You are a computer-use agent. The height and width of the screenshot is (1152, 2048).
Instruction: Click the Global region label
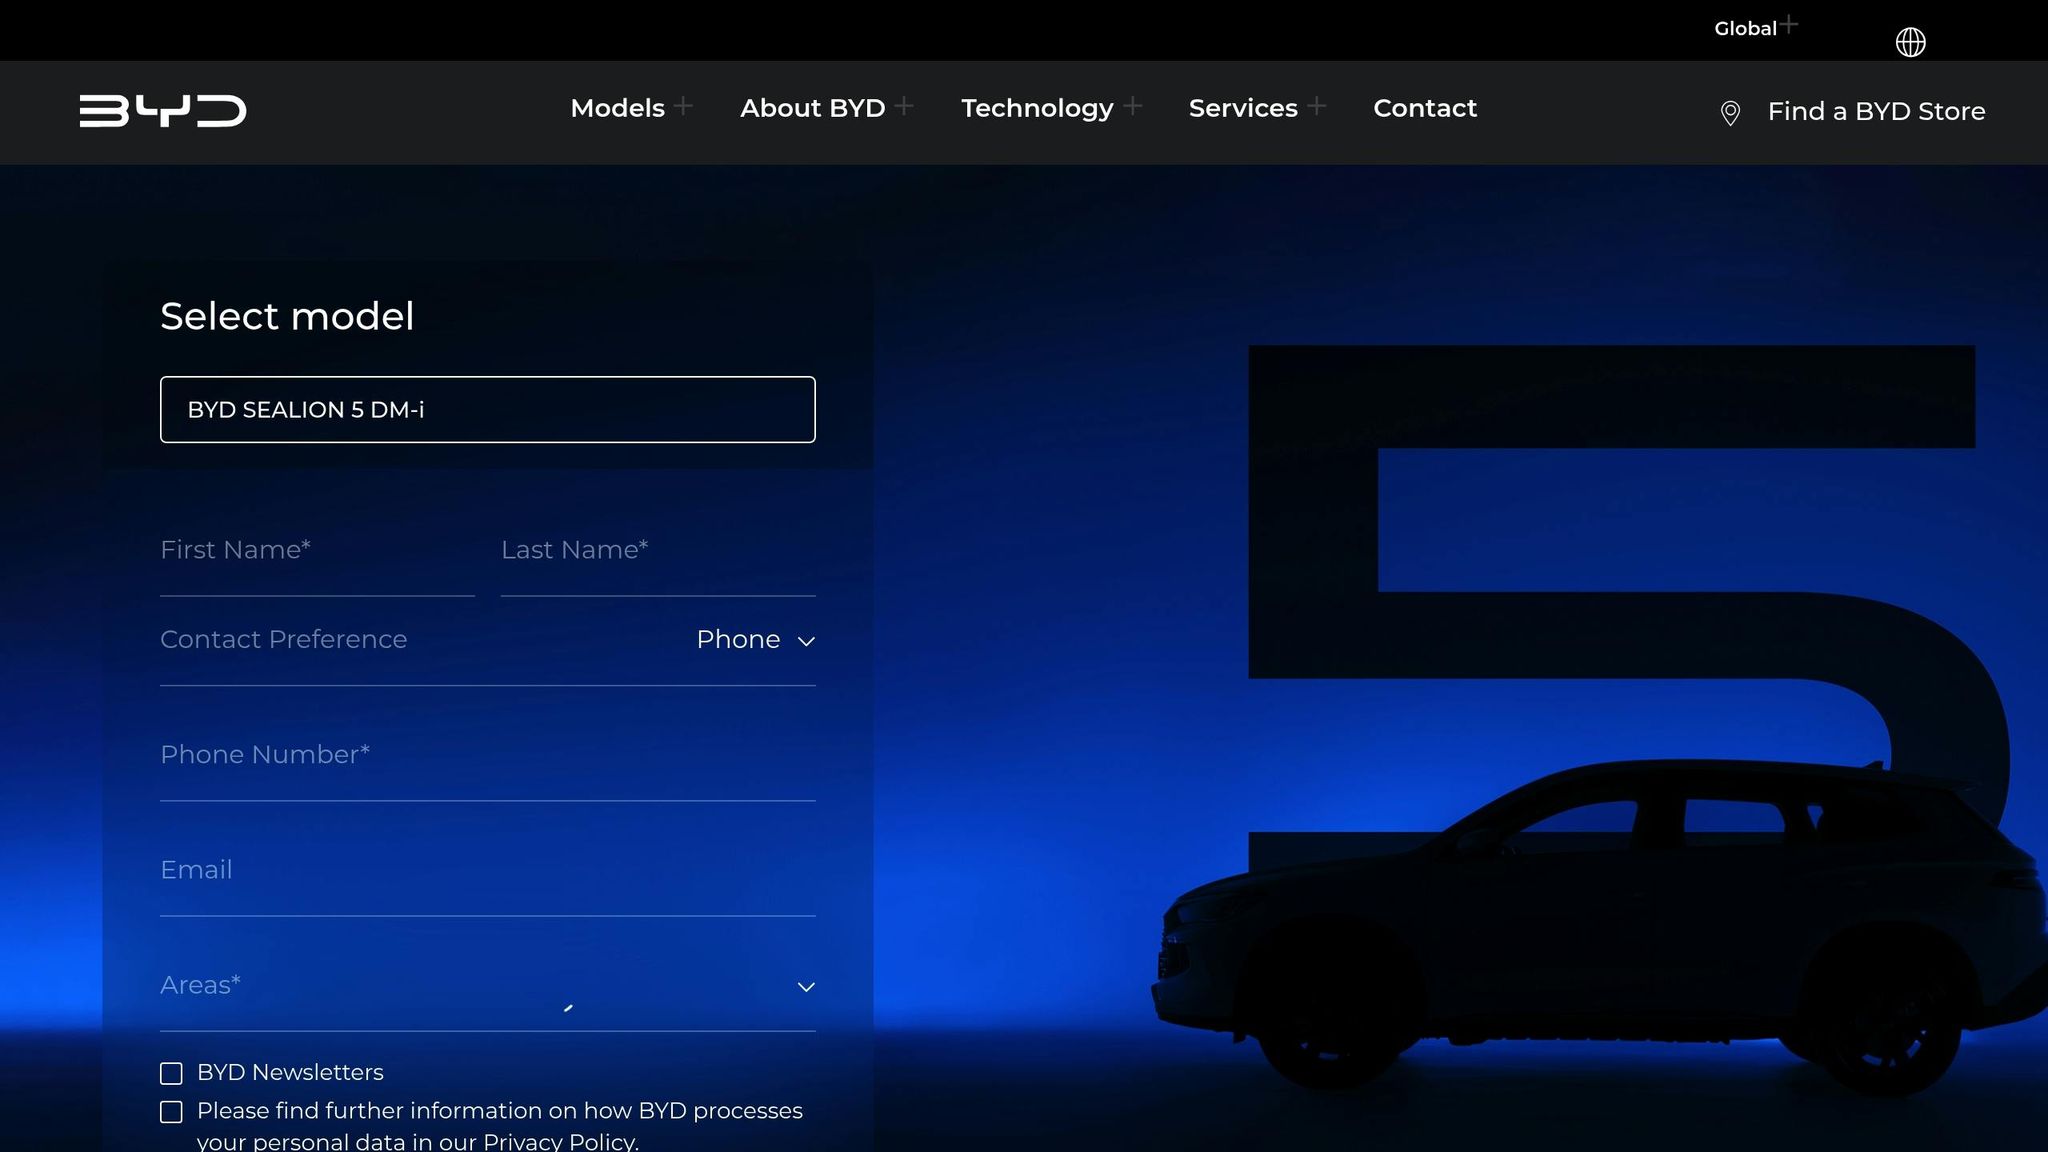coord(1746,28)
